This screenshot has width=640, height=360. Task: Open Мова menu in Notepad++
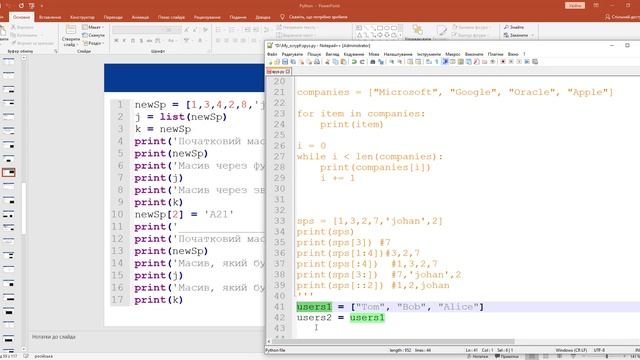point(374,54)
